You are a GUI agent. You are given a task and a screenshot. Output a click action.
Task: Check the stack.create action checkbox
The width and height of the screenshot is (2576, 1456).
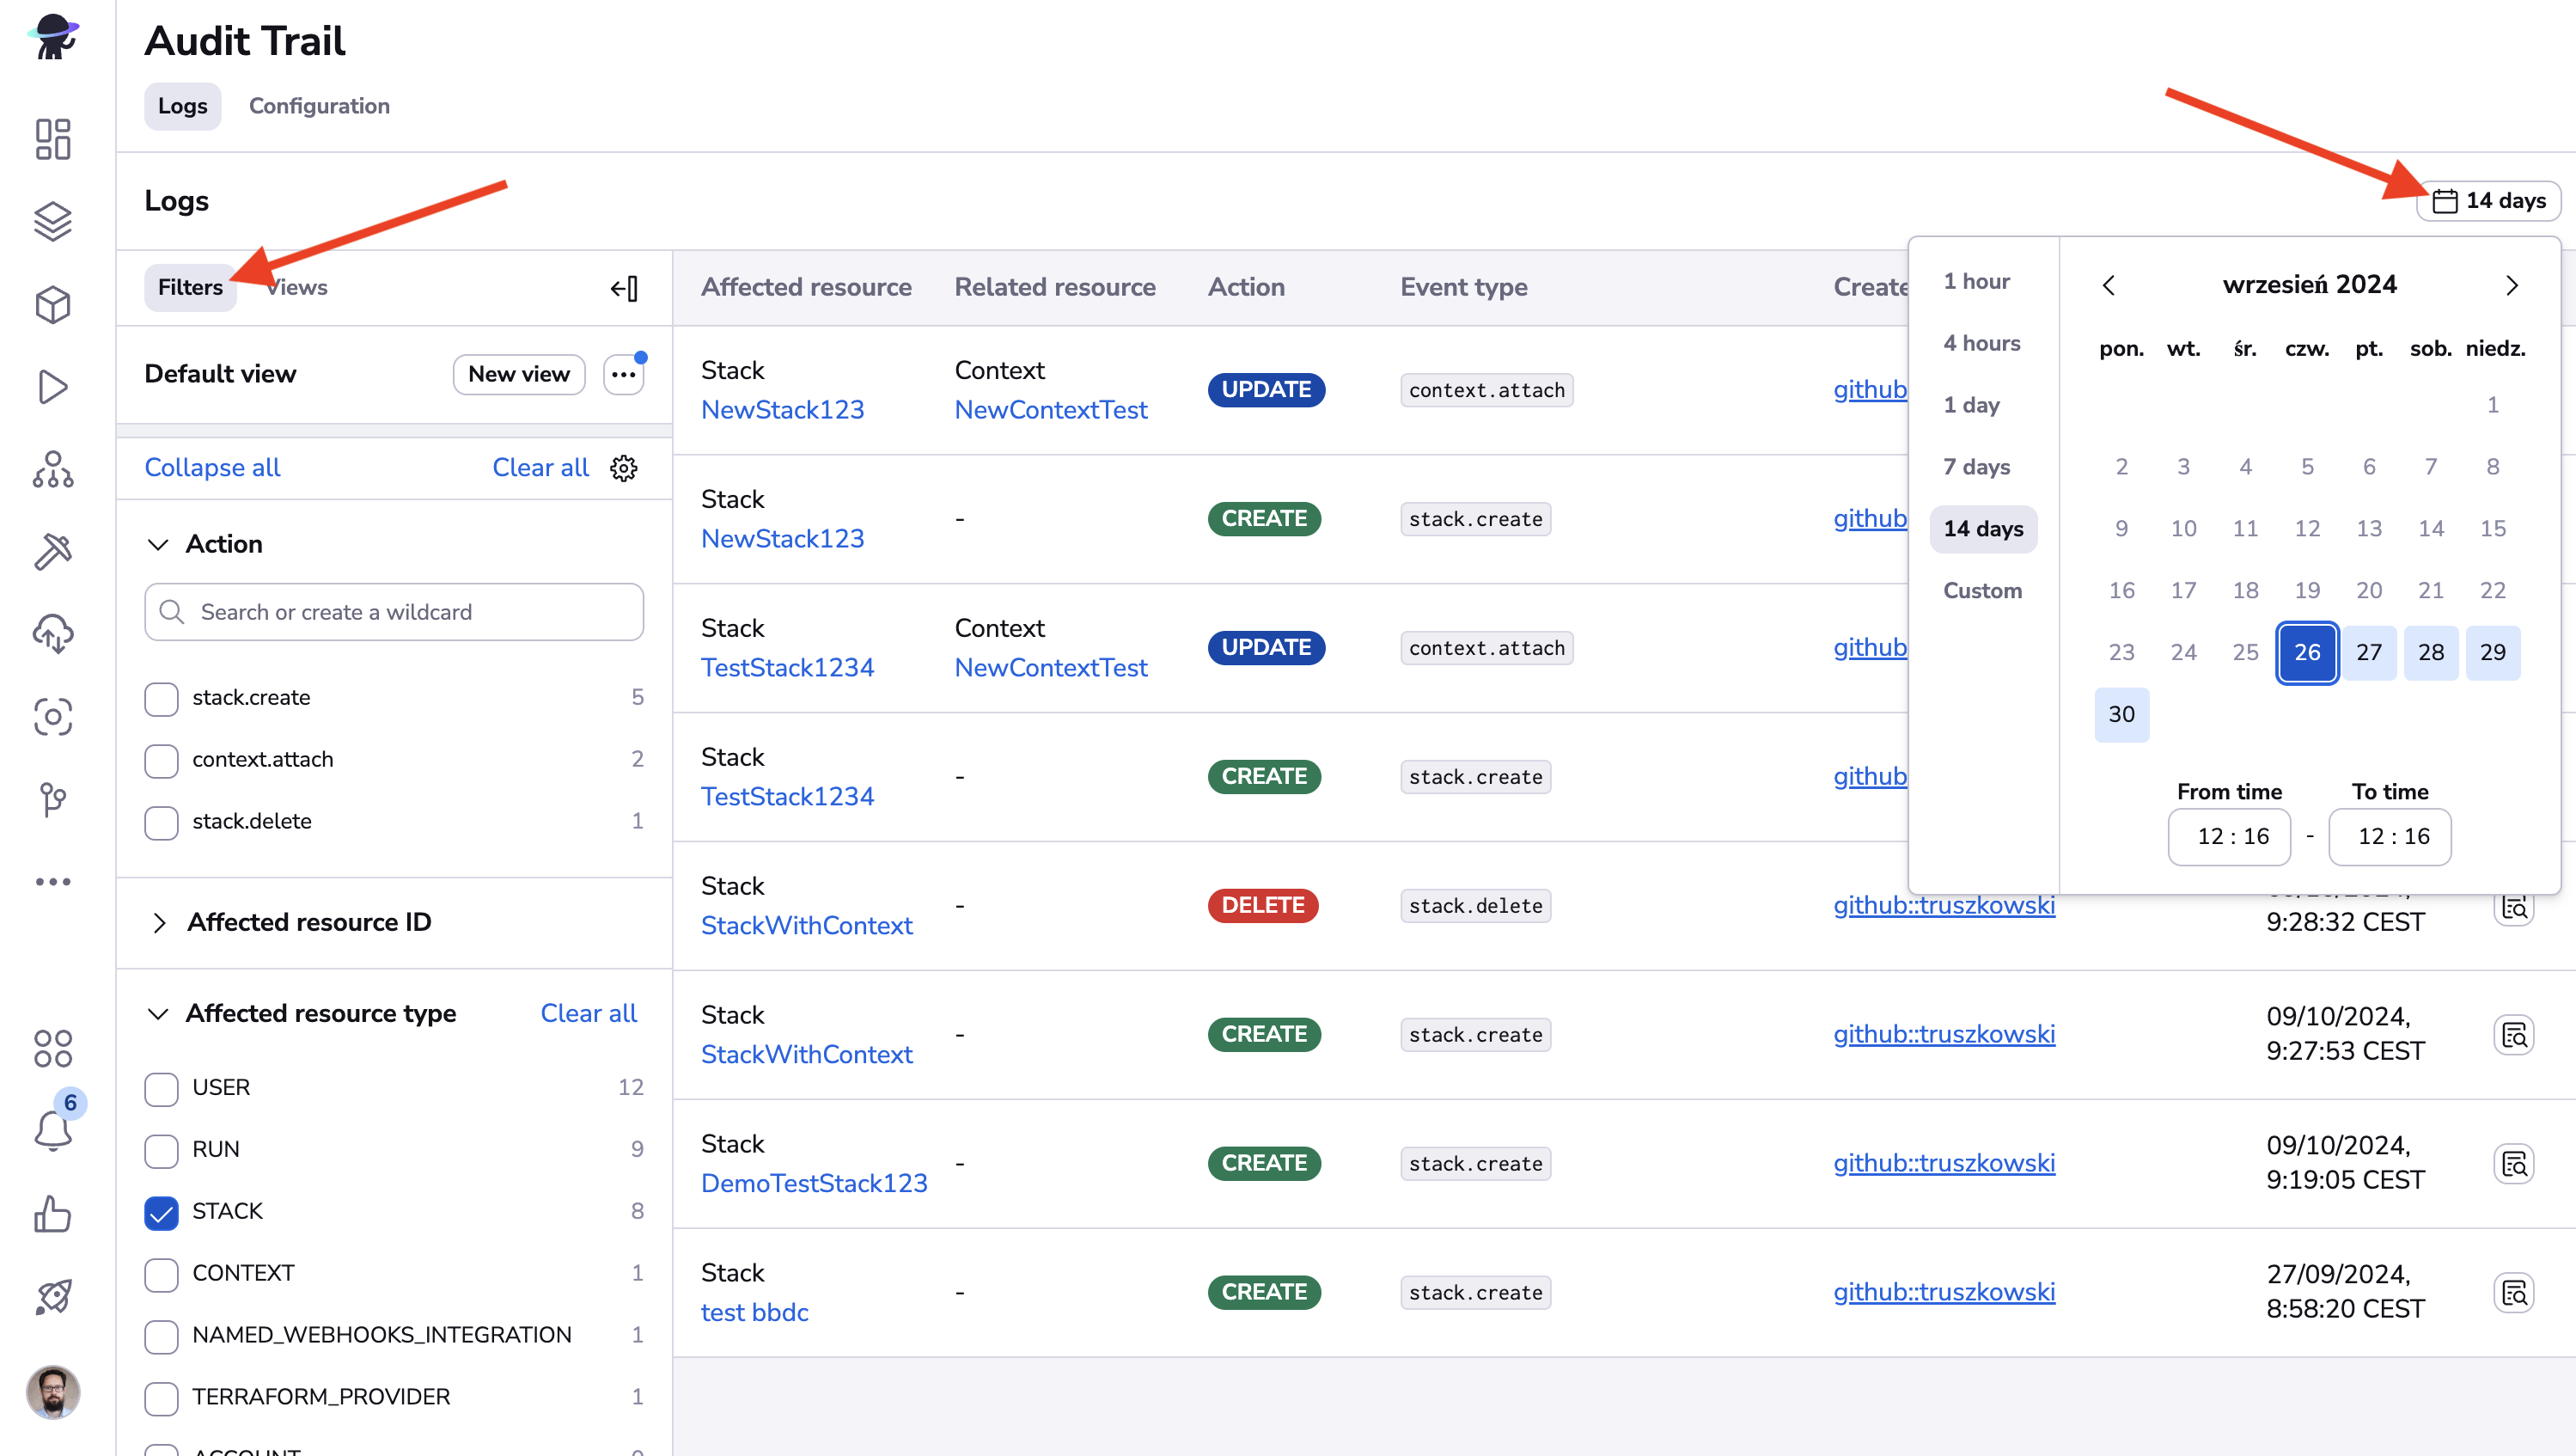(x=161, y=698)
